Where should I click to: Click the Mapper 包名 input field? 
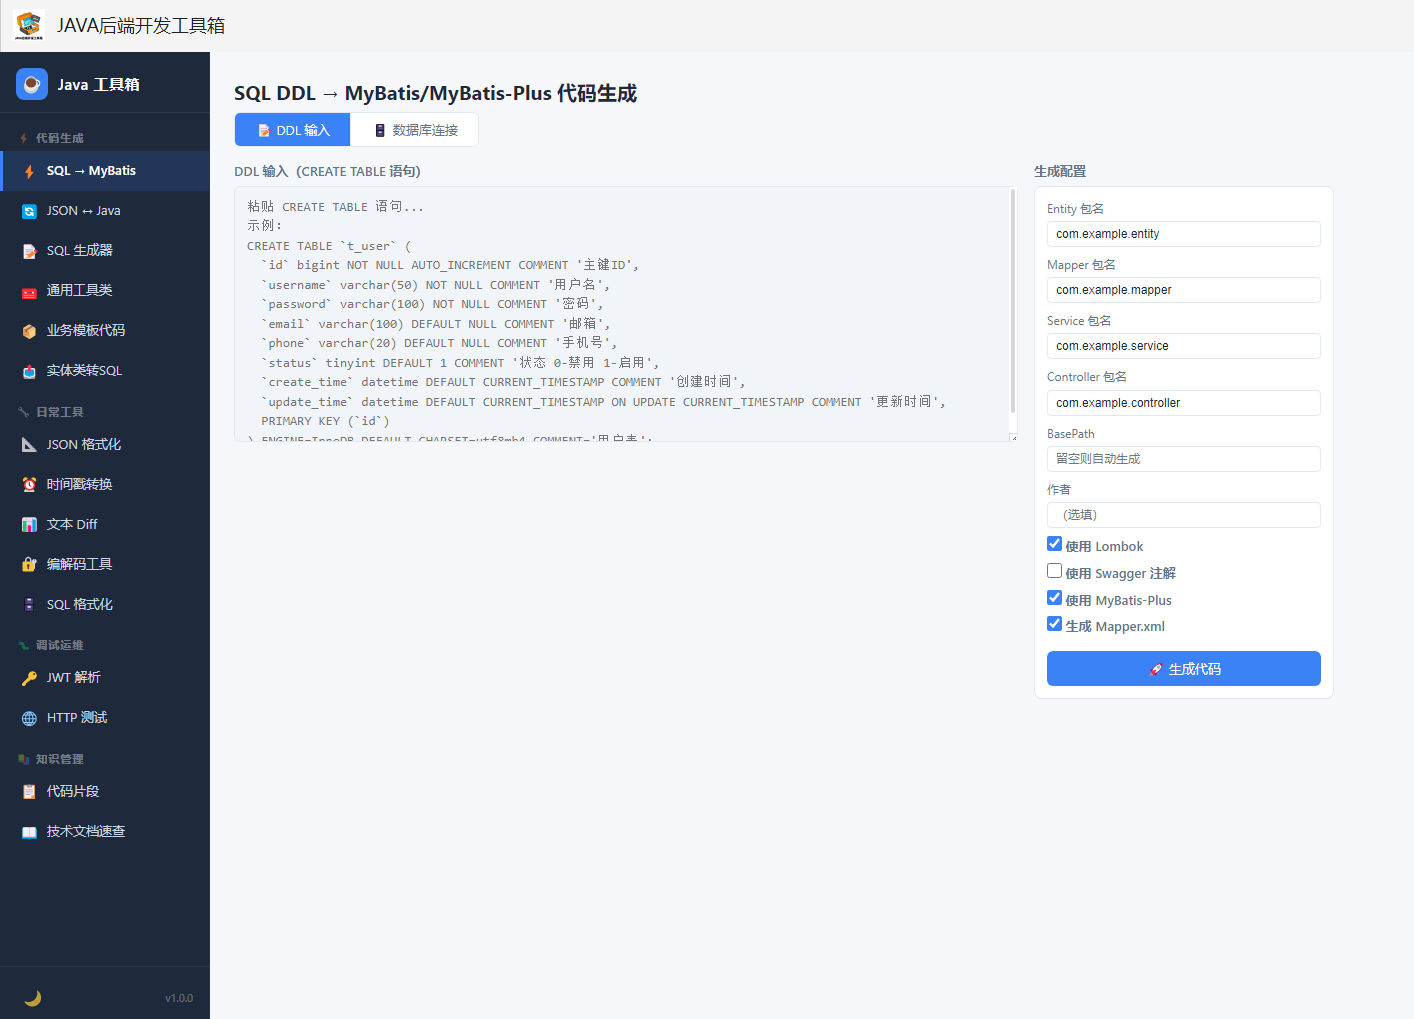[1184, 290]
